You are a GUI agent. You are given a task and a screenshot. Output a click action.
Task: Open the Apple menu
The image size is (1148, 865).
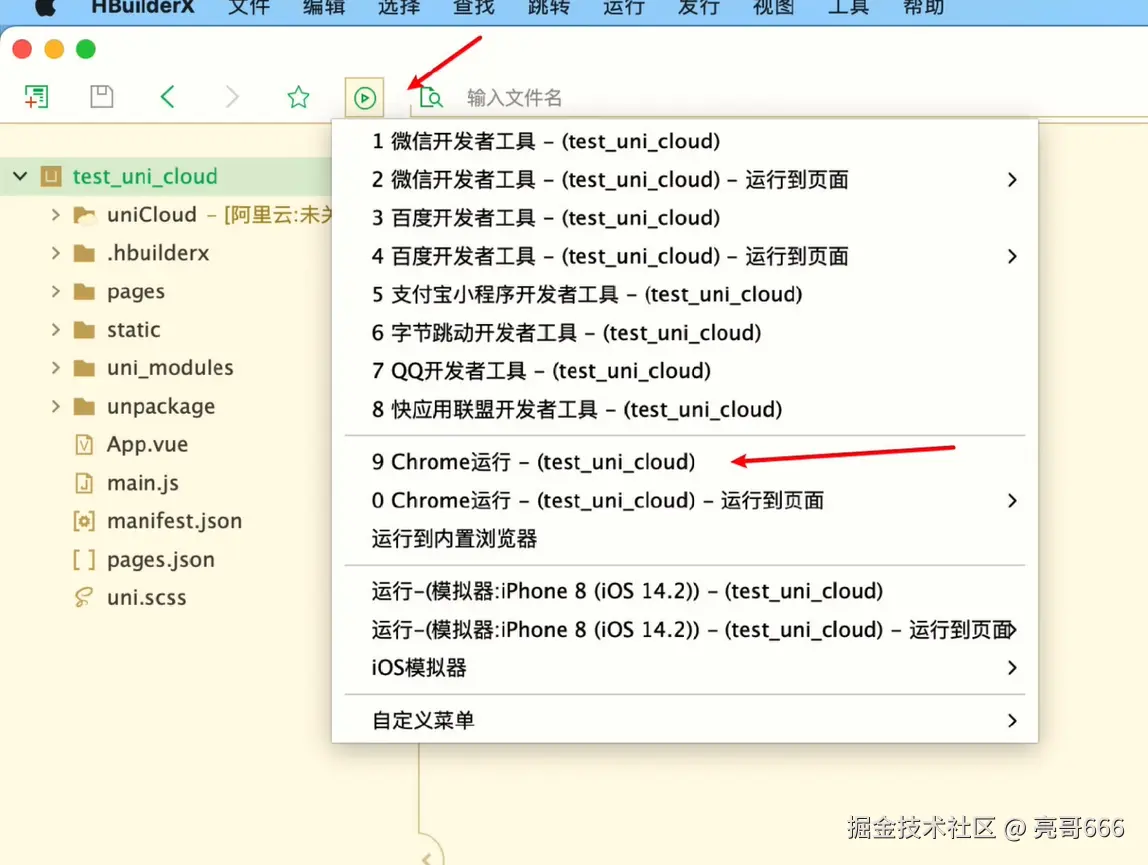pyautogui.click(x=45, y=7)
